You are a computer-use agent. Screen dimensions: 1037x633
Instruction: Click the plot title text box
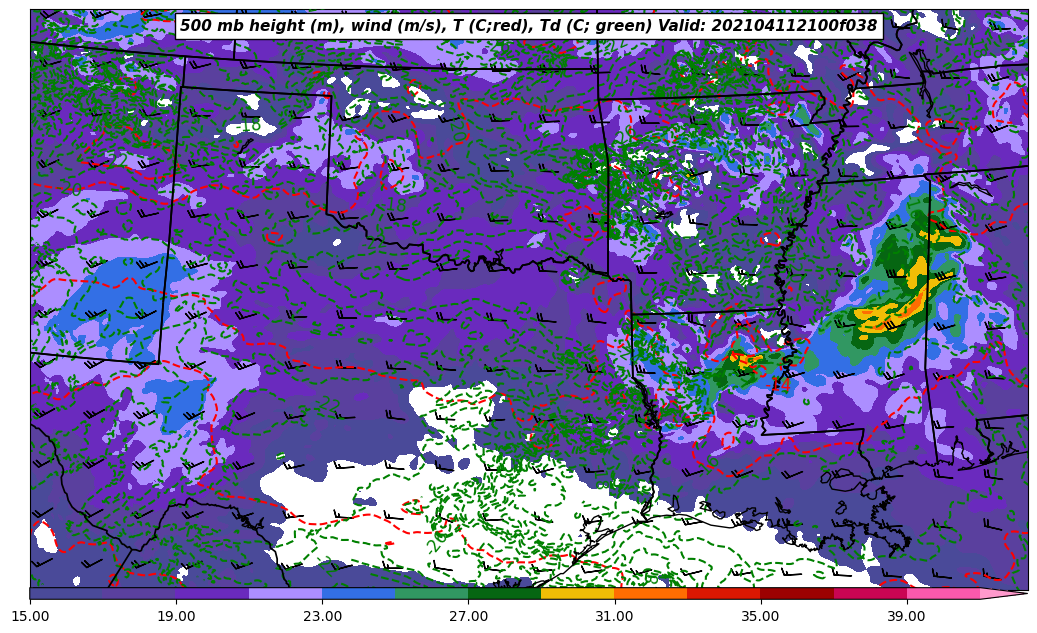[528, 26]
